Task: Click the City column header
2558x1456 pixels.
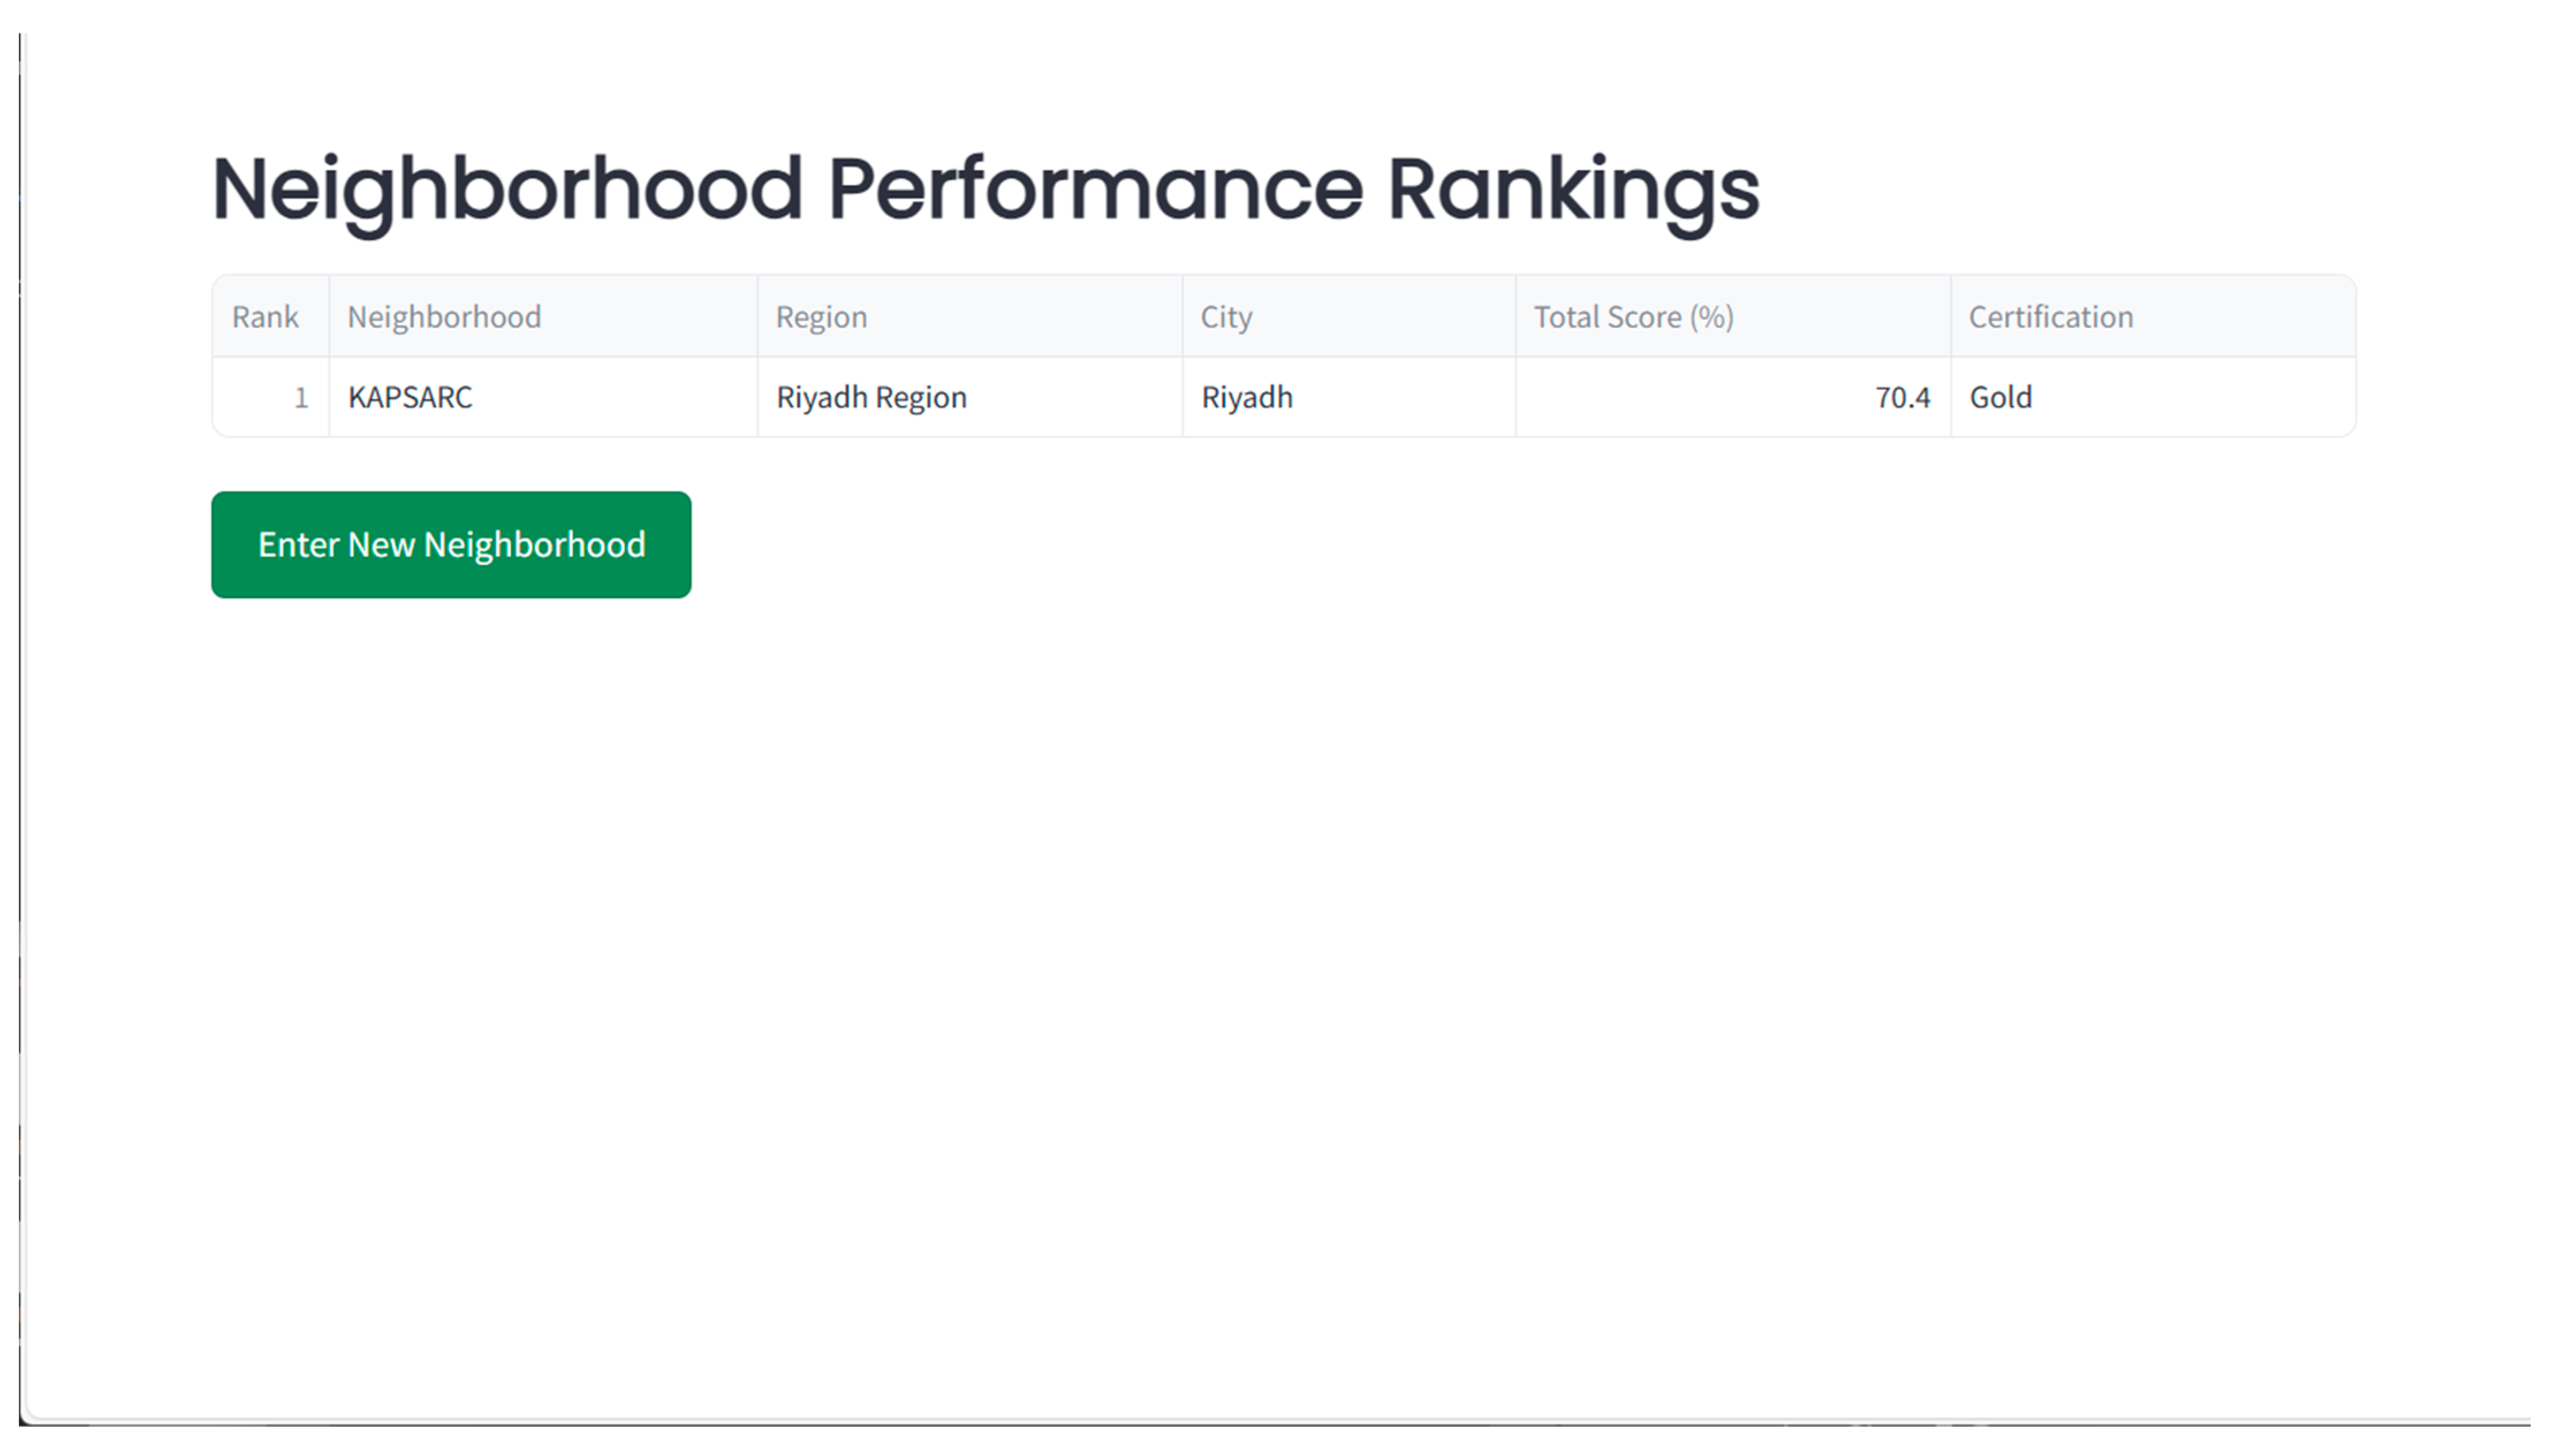Action: click(1226, 317)
